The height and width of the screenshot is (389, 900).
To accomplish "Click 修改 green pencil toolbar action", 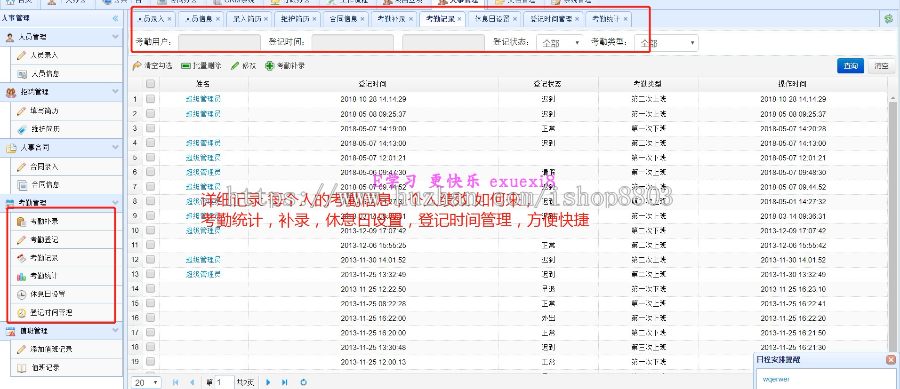I will [x=243, y=66].
